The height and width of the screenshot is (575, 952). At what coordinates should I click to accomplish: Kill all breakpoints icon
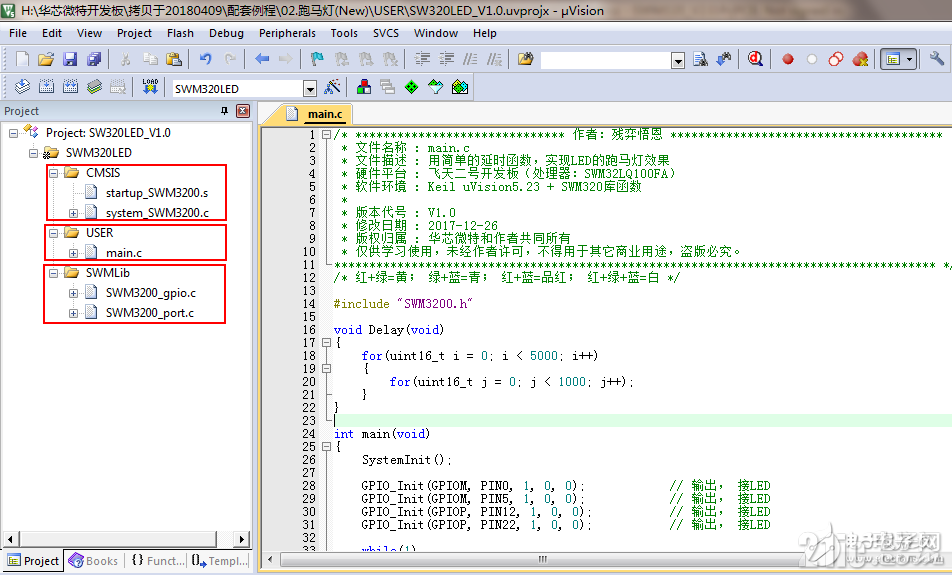pyautogui.click(x=860, y=59)
